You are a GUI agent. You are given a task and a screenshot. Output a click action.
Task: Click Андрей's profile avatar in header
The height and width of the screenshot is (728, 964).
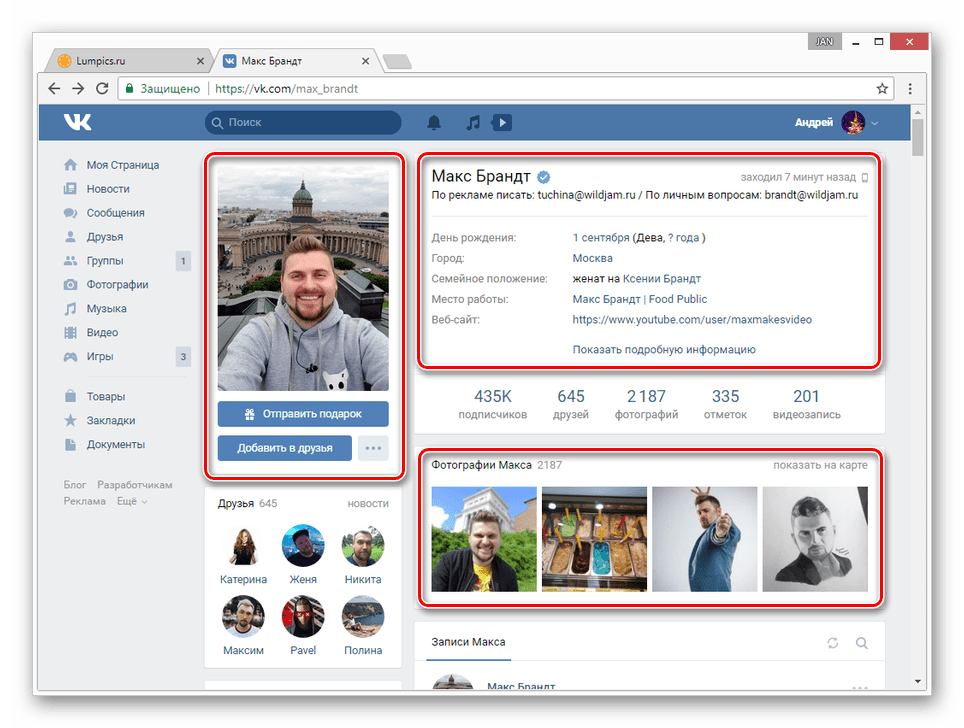[853, 122]
